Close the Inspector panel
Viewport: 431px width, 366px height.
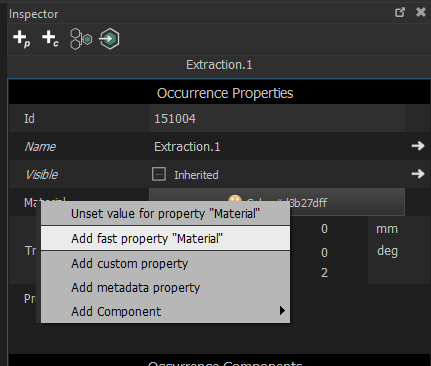click(x=421, y=12)
